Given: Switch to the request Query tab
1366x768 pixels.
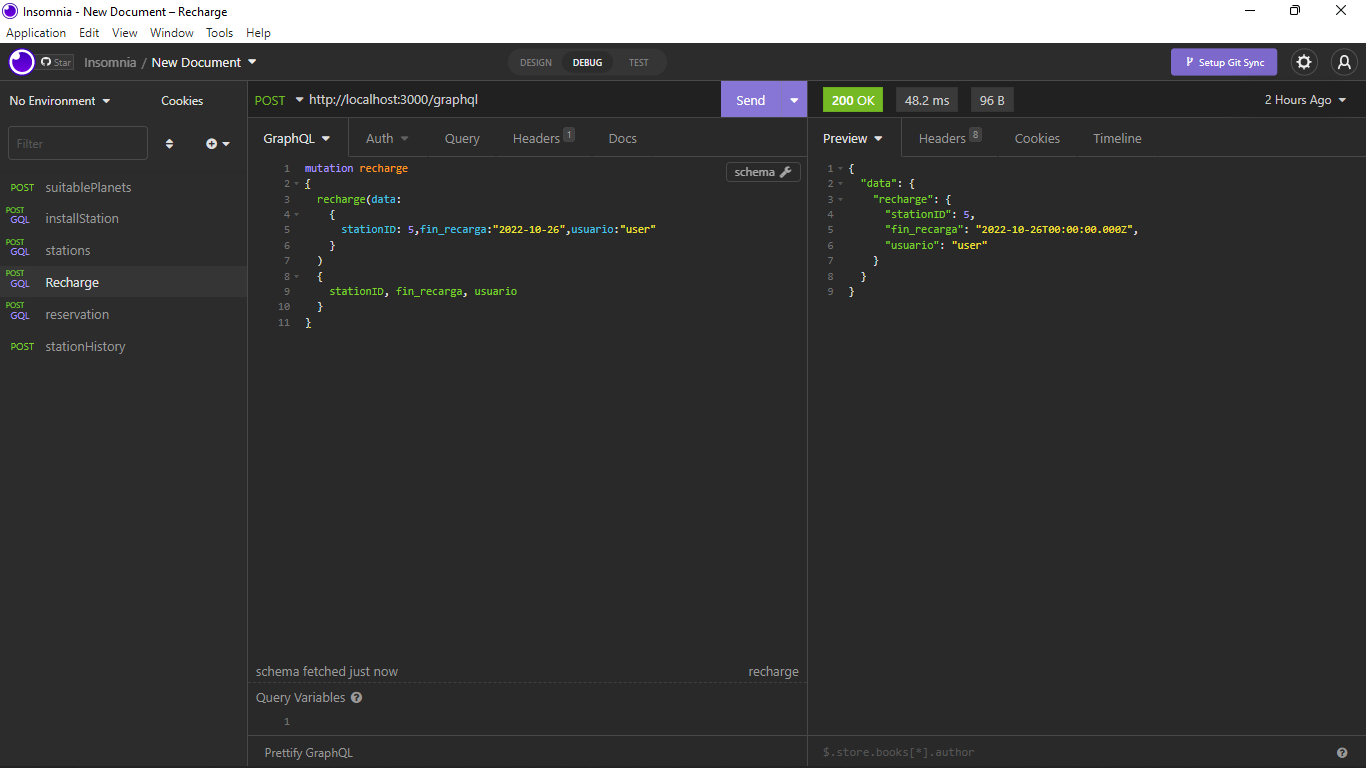Looking at the screenshot, I should pyautogui.click(x=462, y=138).
